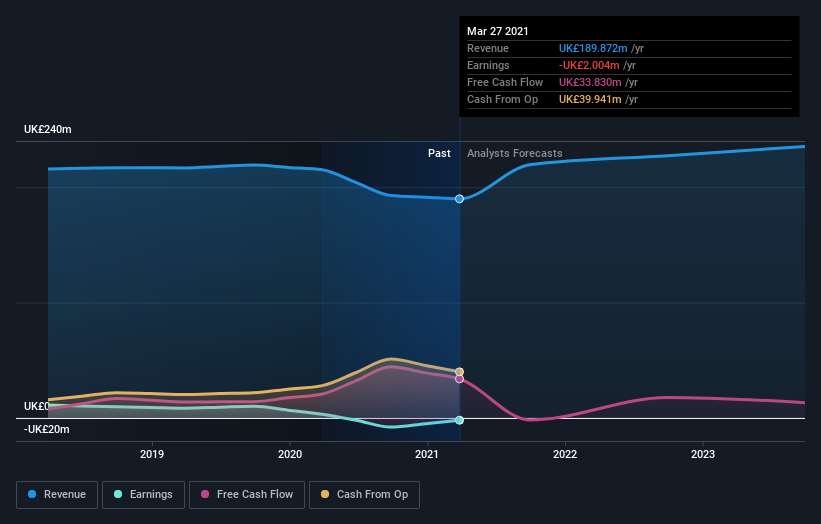Click the Free Cash Flow label in tooltip

505,82
